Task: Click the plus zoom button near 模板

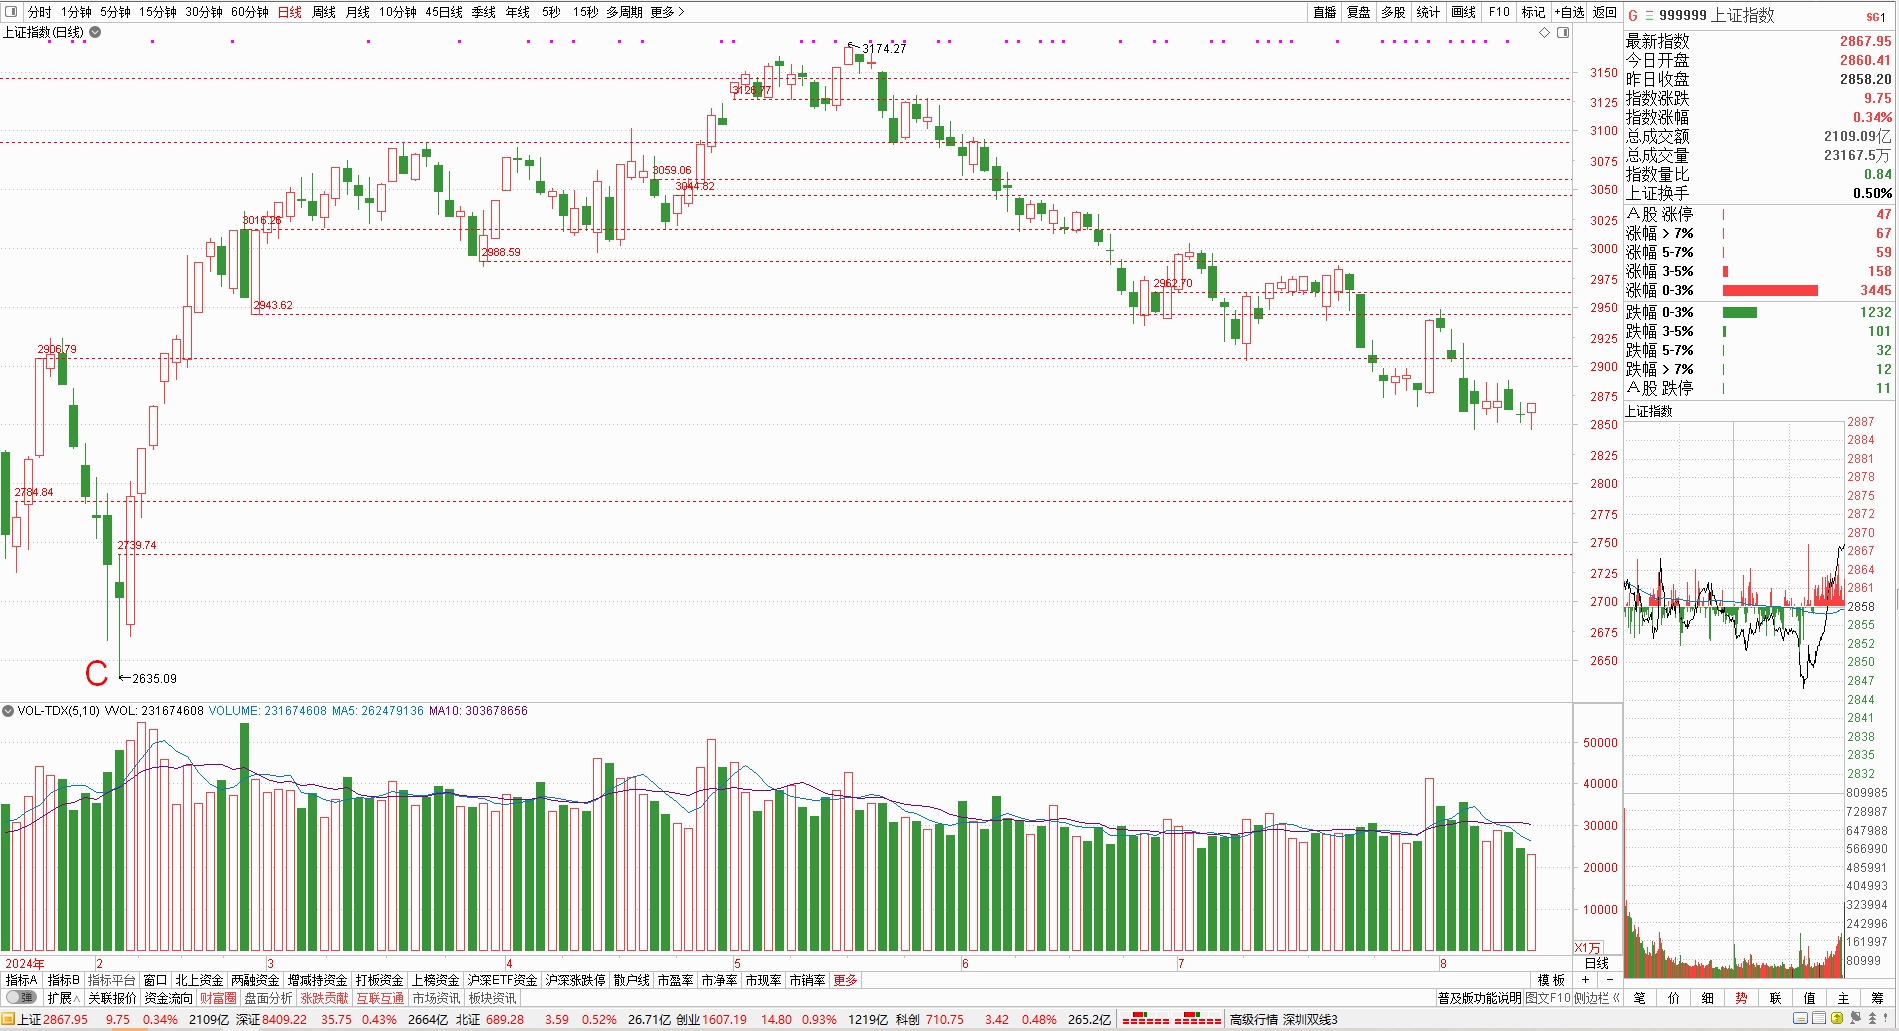Action: pos(1584,980)
